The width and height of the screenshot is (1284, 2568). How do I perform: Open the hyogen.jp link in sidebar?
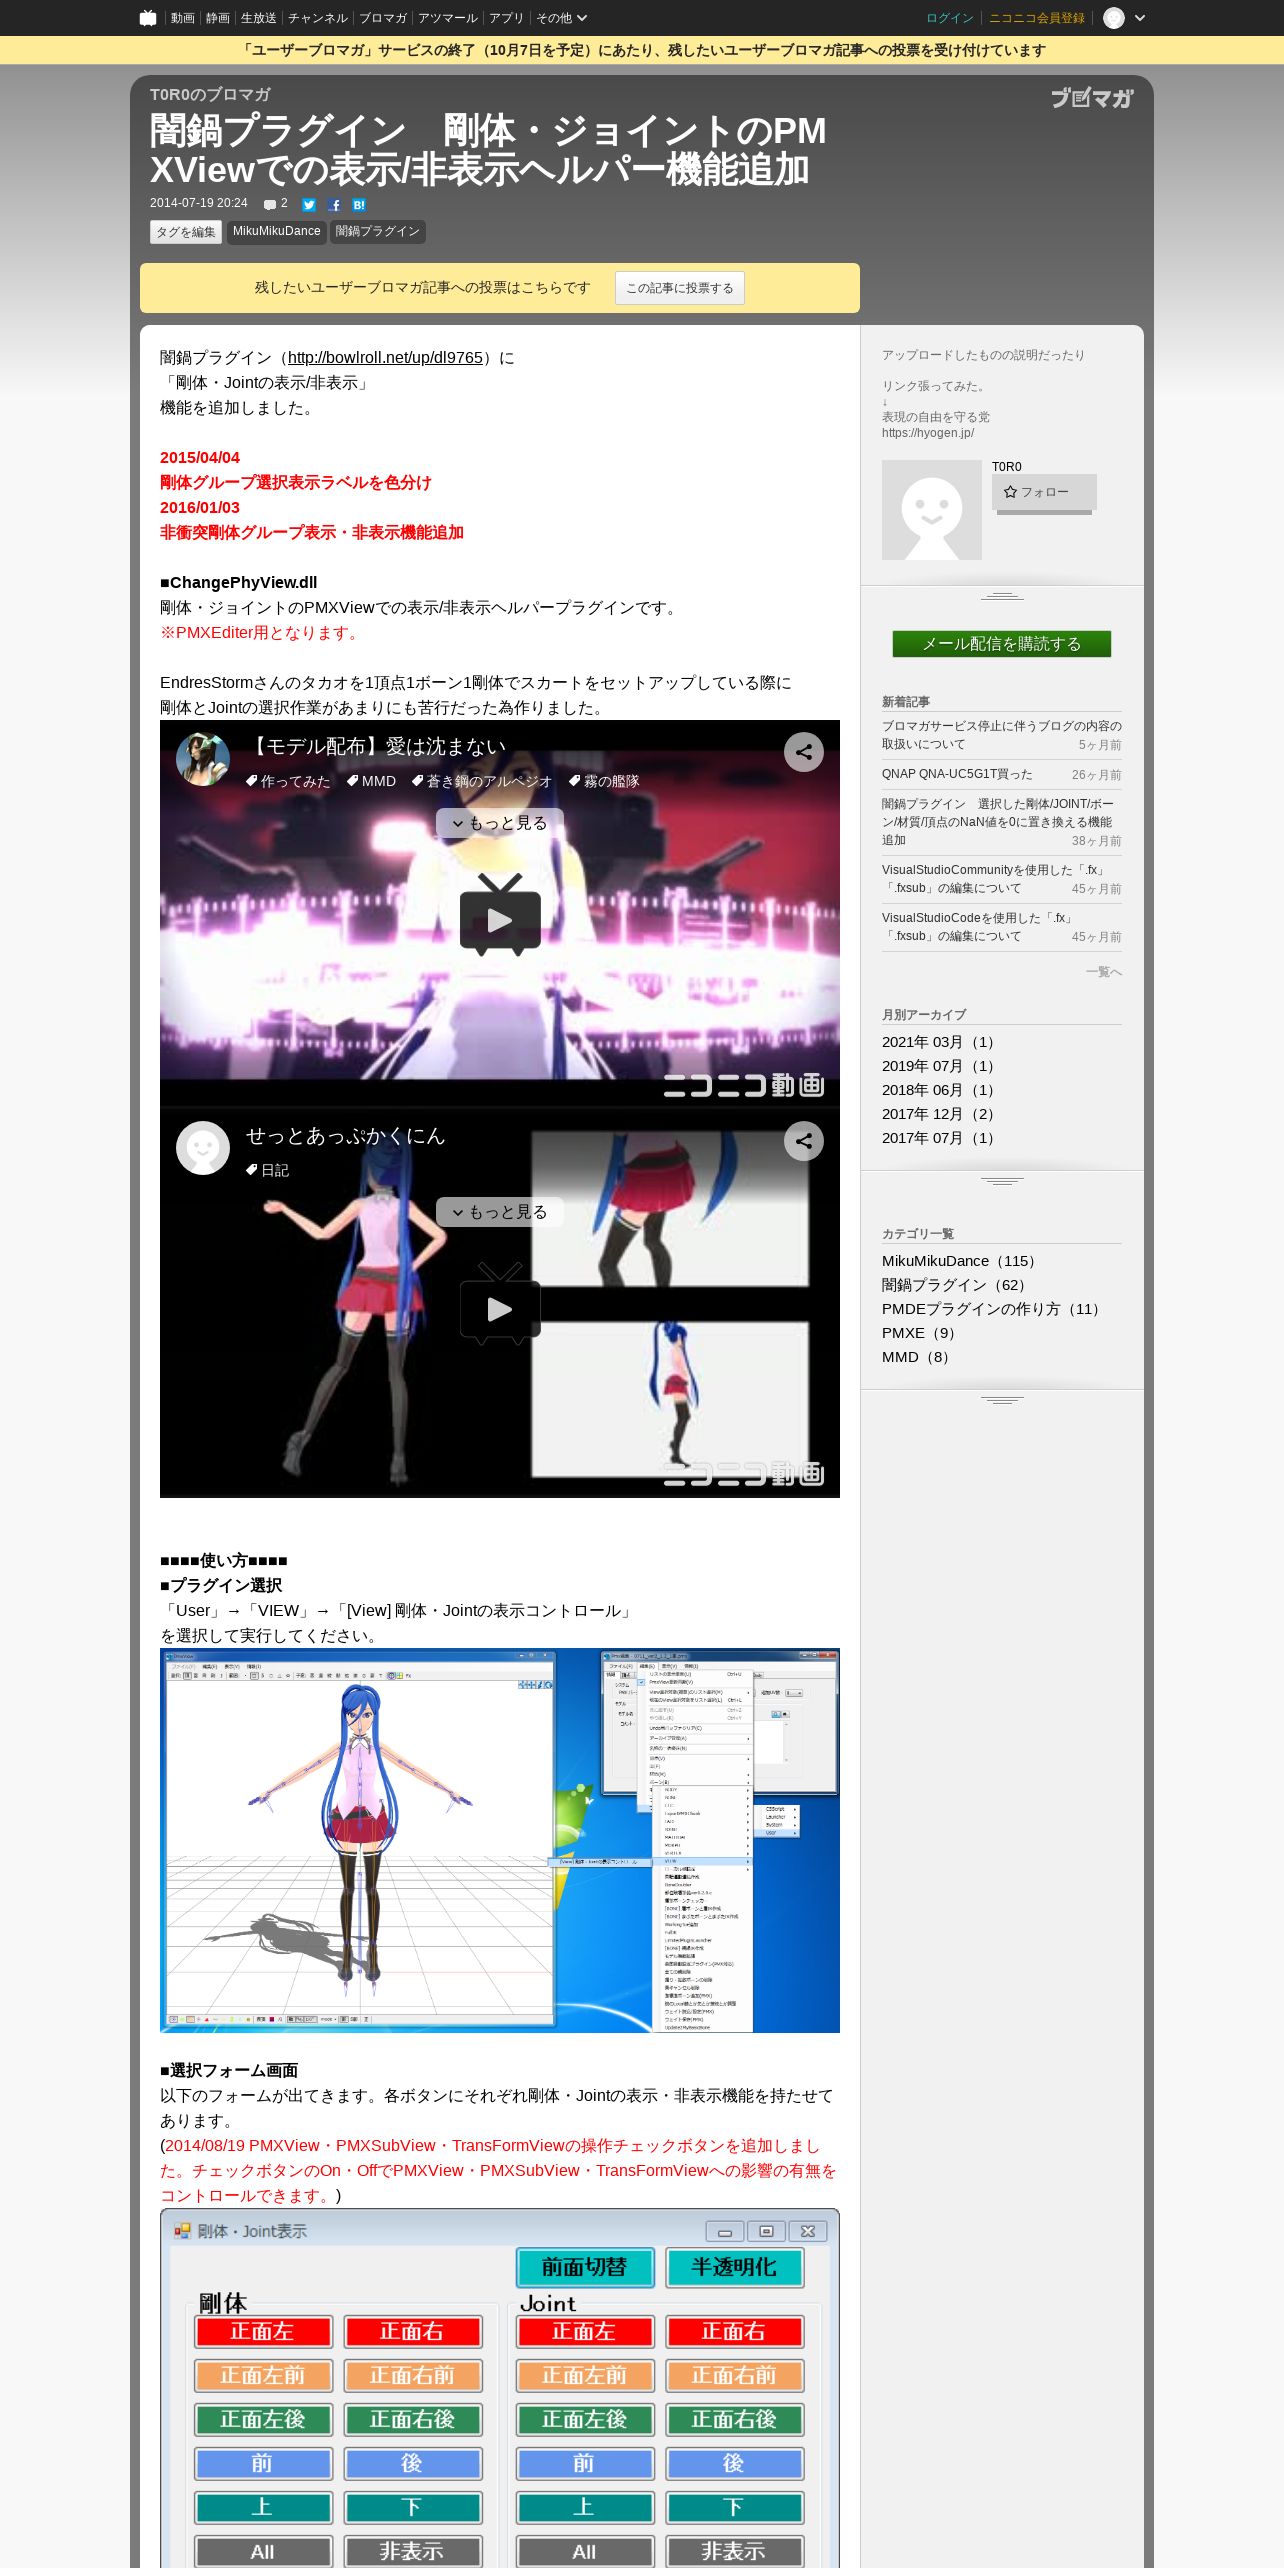pos(928,433)
